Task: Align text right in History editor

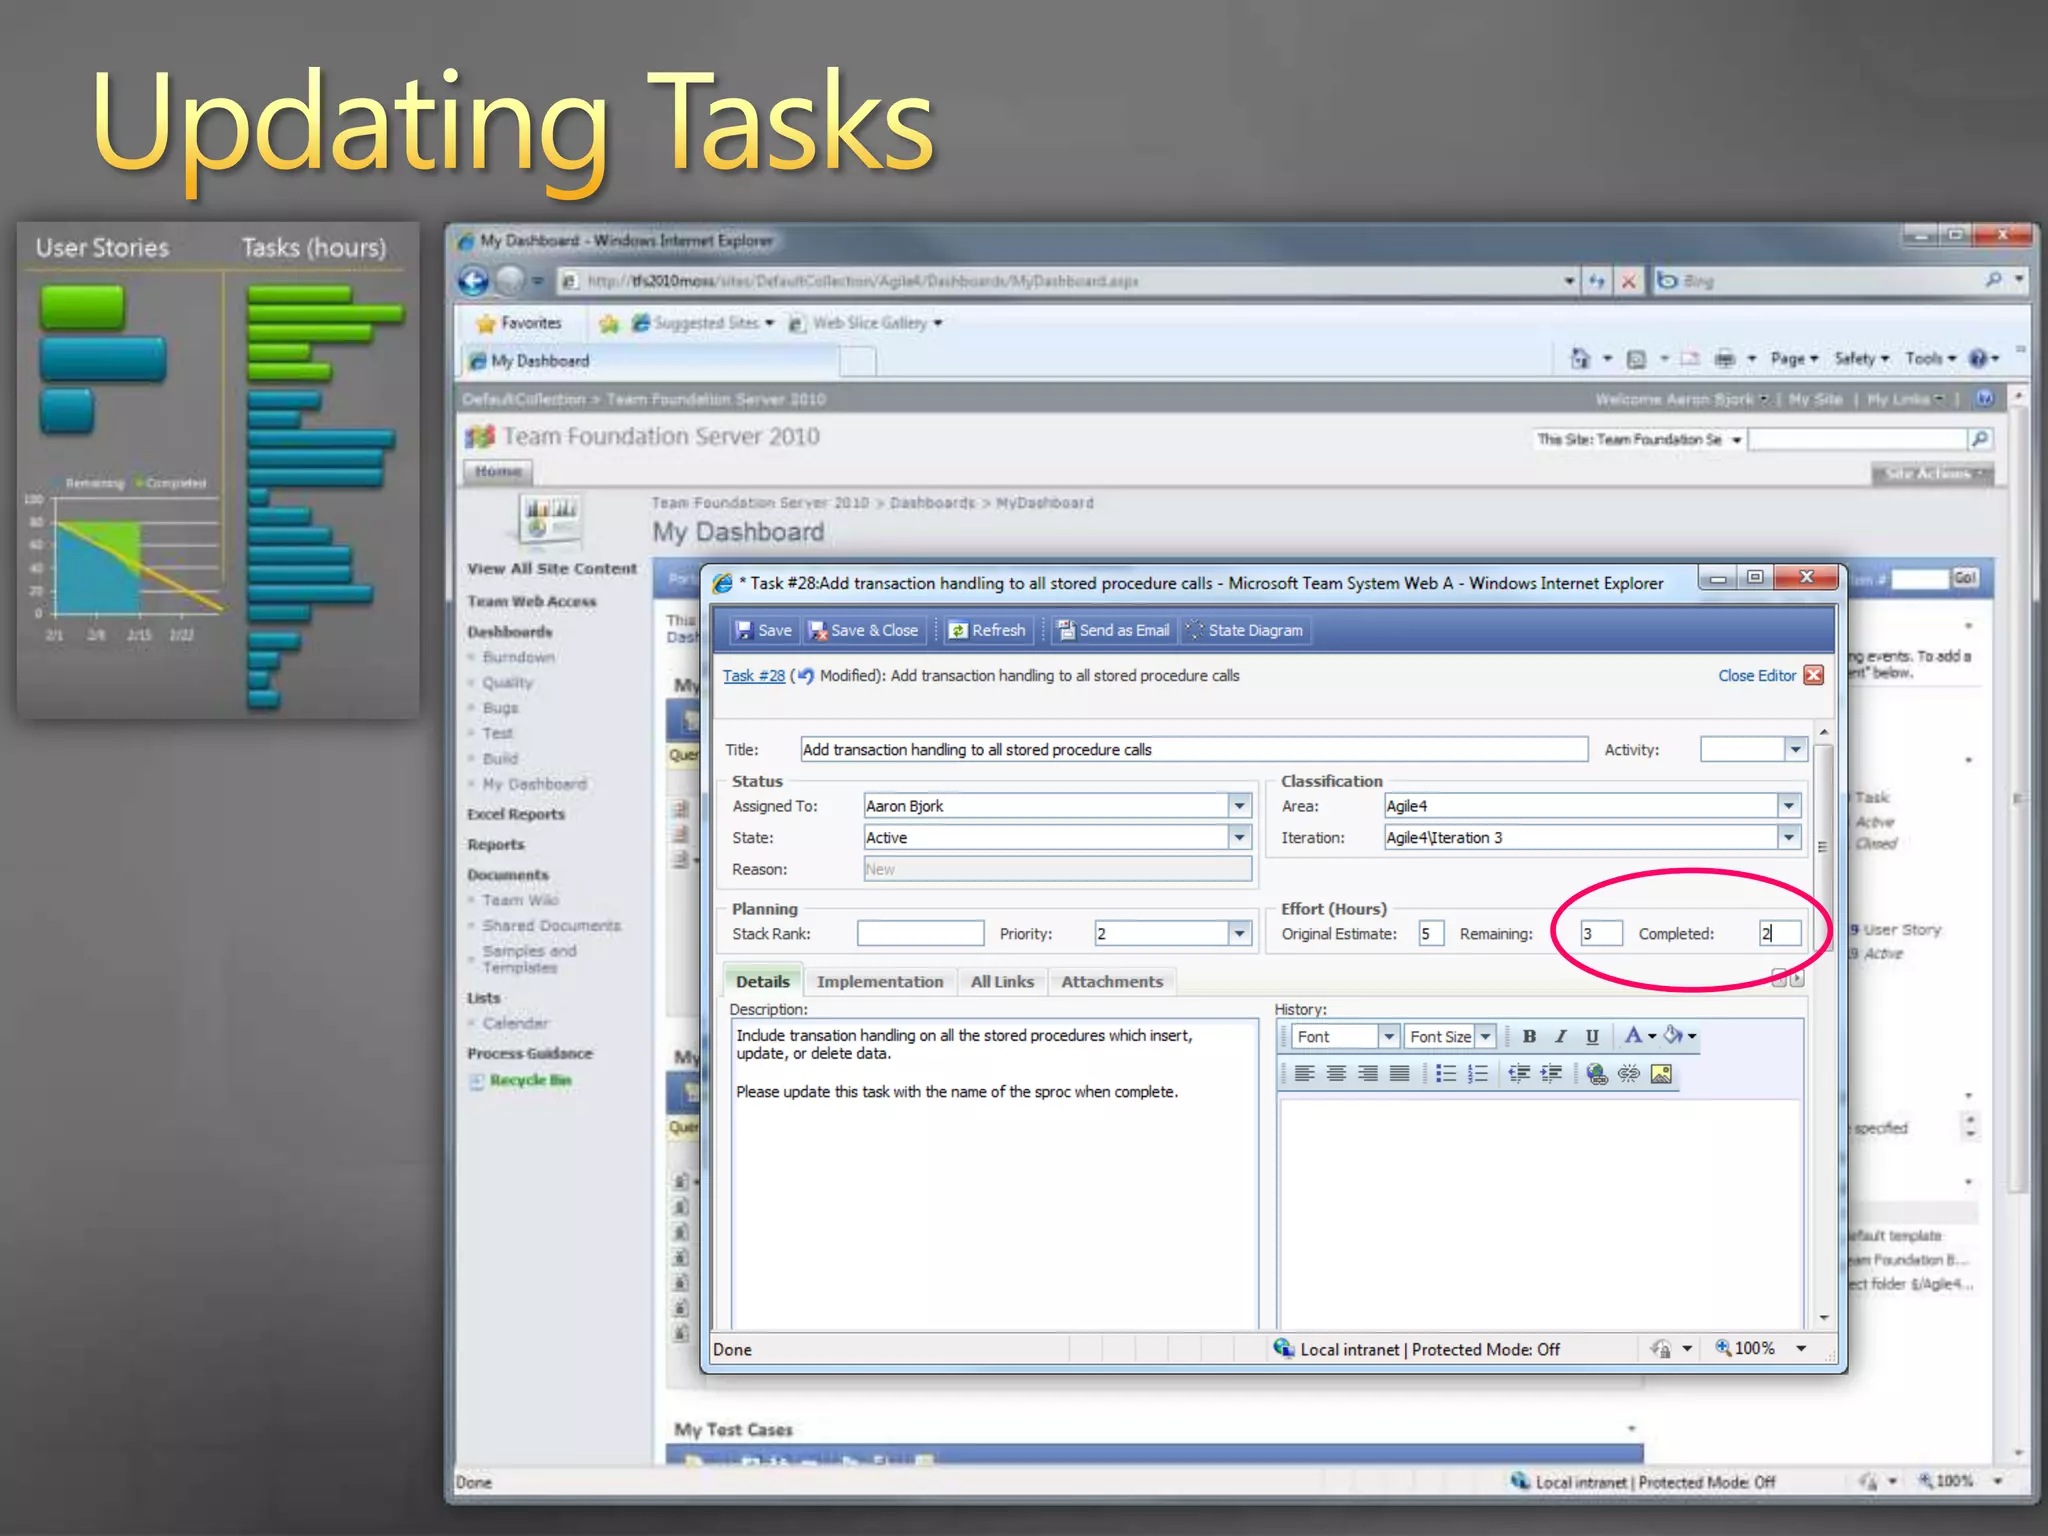Action: click(x=1368, y=1074)
